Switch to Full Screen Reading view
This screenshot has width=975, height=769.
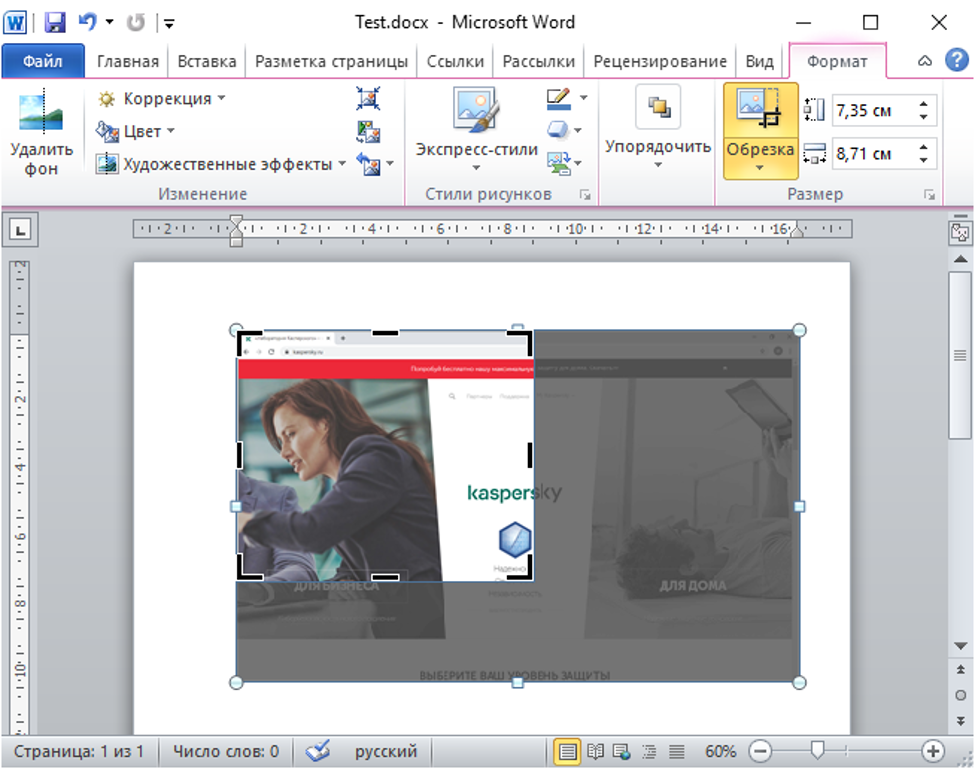pos(595,751)
